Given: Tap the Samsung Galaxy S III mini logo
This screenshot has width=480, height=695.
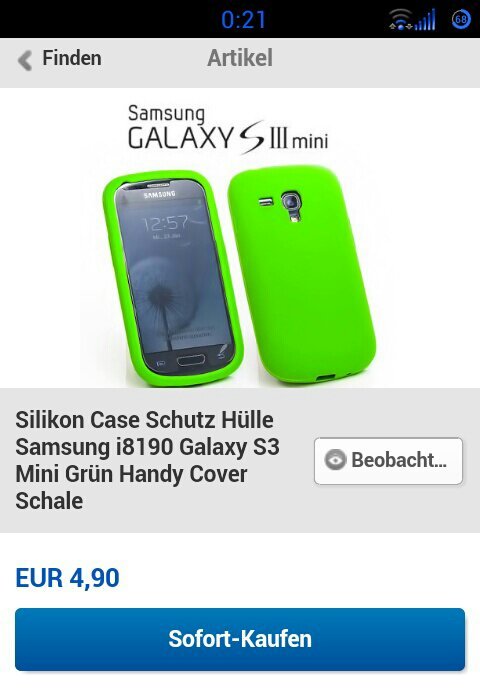Looking at the screenshot, I should point(228,129).
